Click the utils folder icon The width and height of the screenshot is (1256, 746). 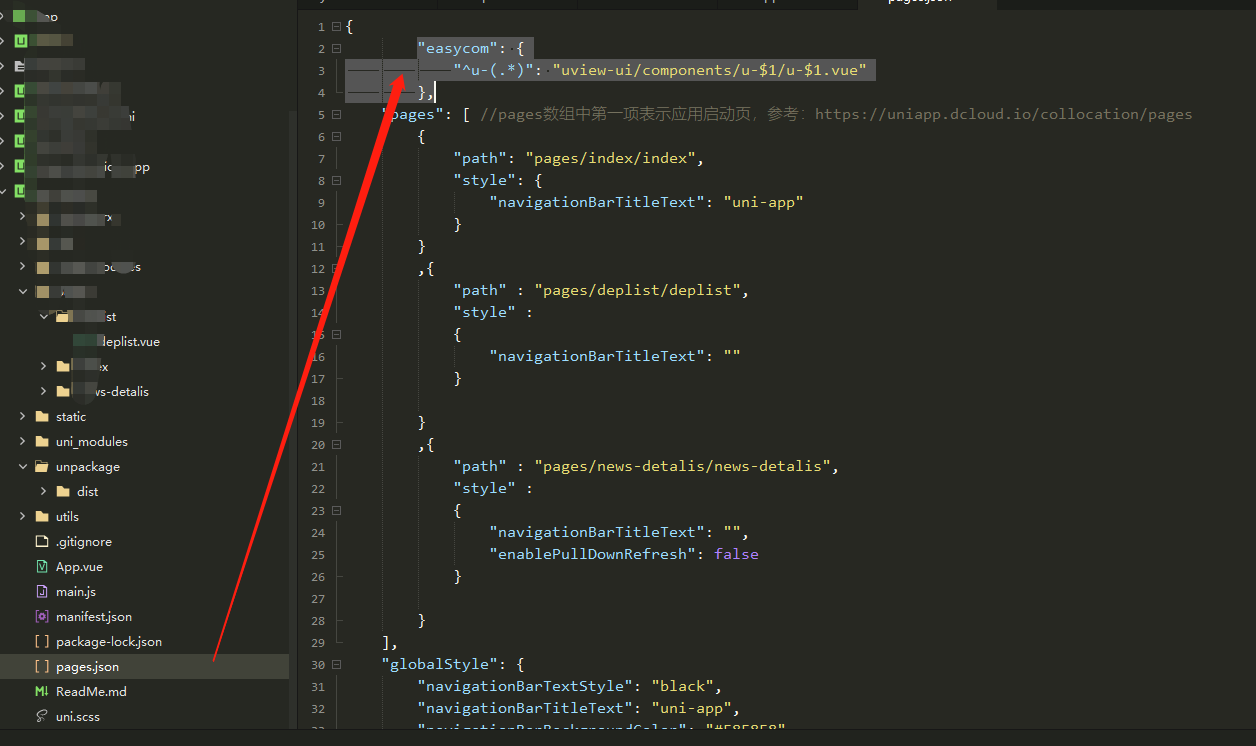[x=42, y=517]
